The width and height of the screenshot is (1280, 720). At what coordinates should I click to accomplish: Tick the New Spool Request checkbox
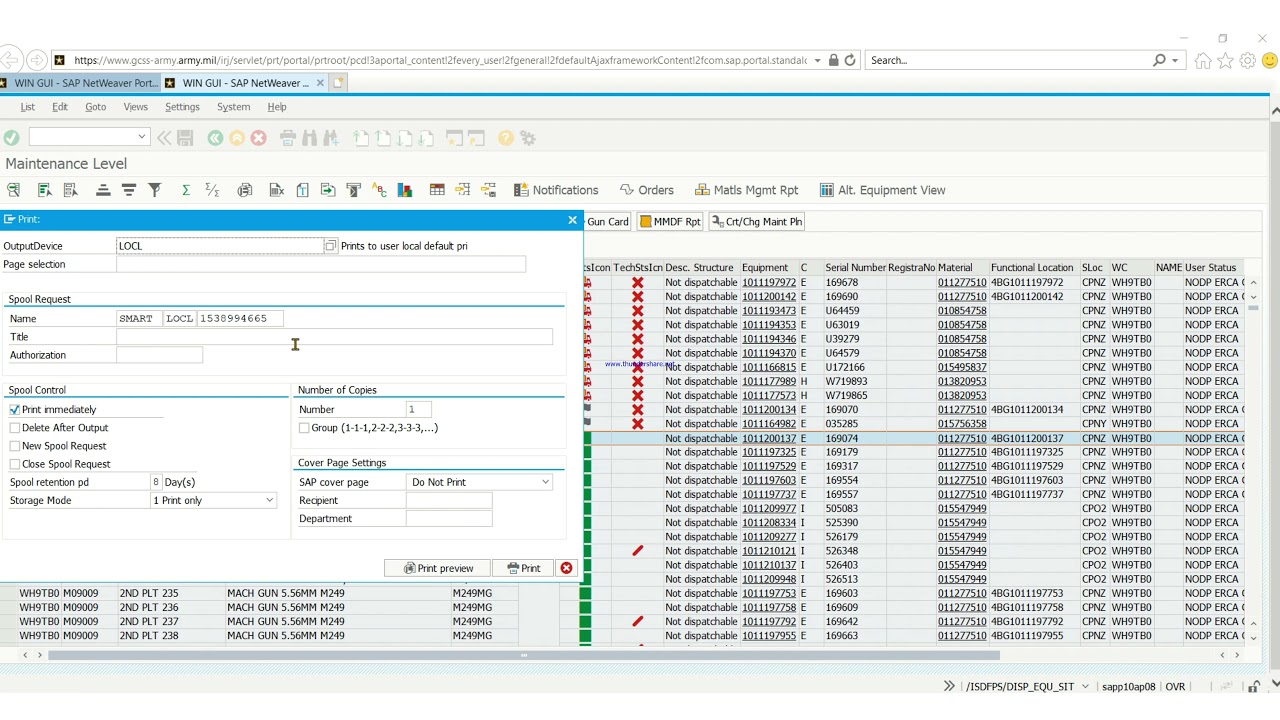point(15,446)
